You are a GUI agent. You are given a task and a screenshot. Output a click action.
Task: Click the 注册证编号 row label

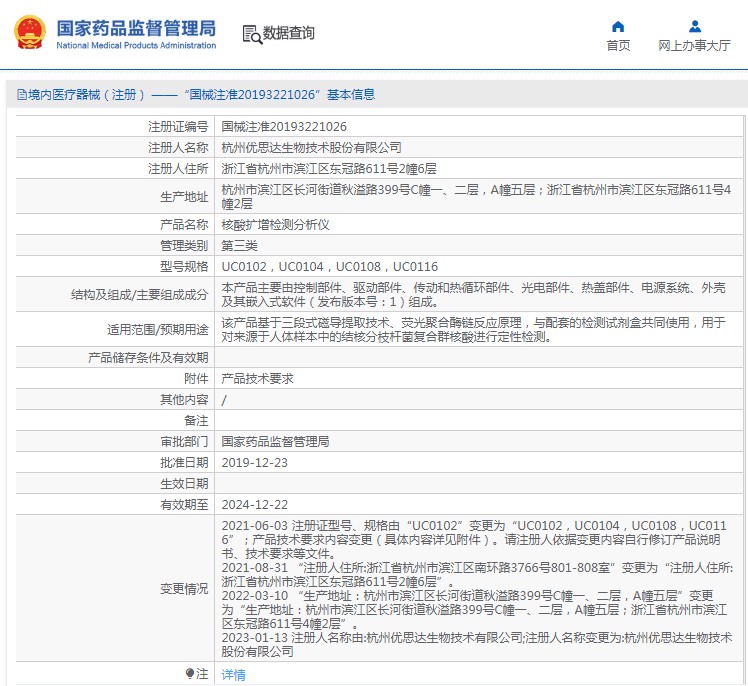point(178,126)
